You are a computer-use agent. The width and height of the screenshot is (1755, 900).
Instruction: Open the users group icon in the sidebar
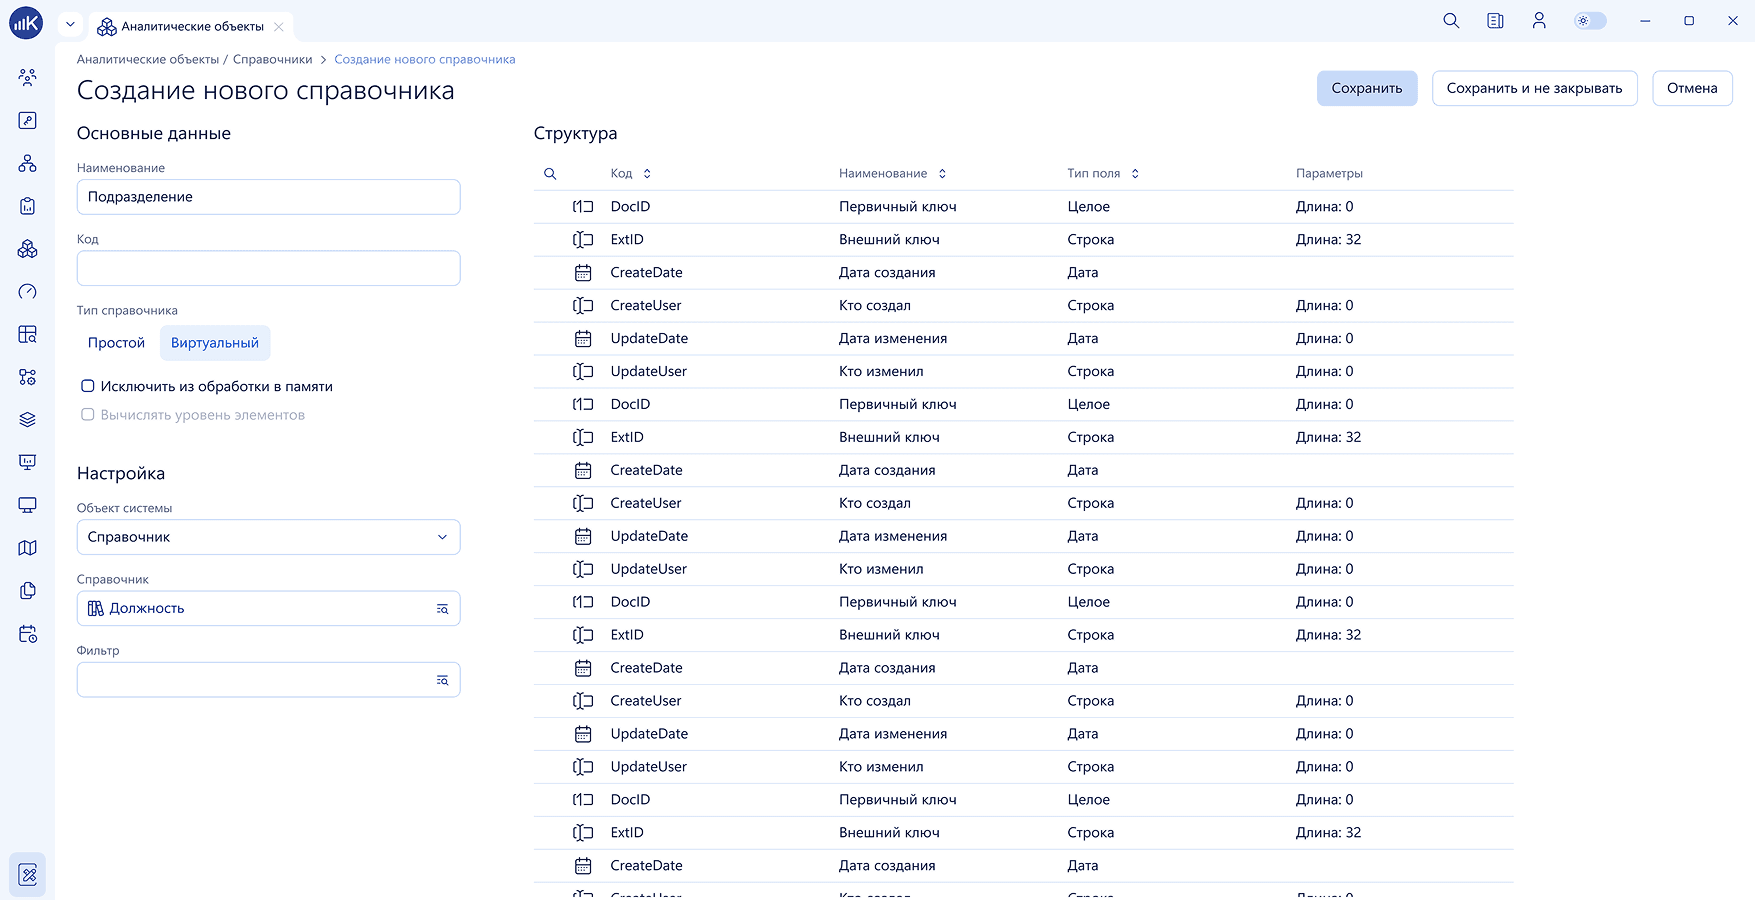point(27,77)
